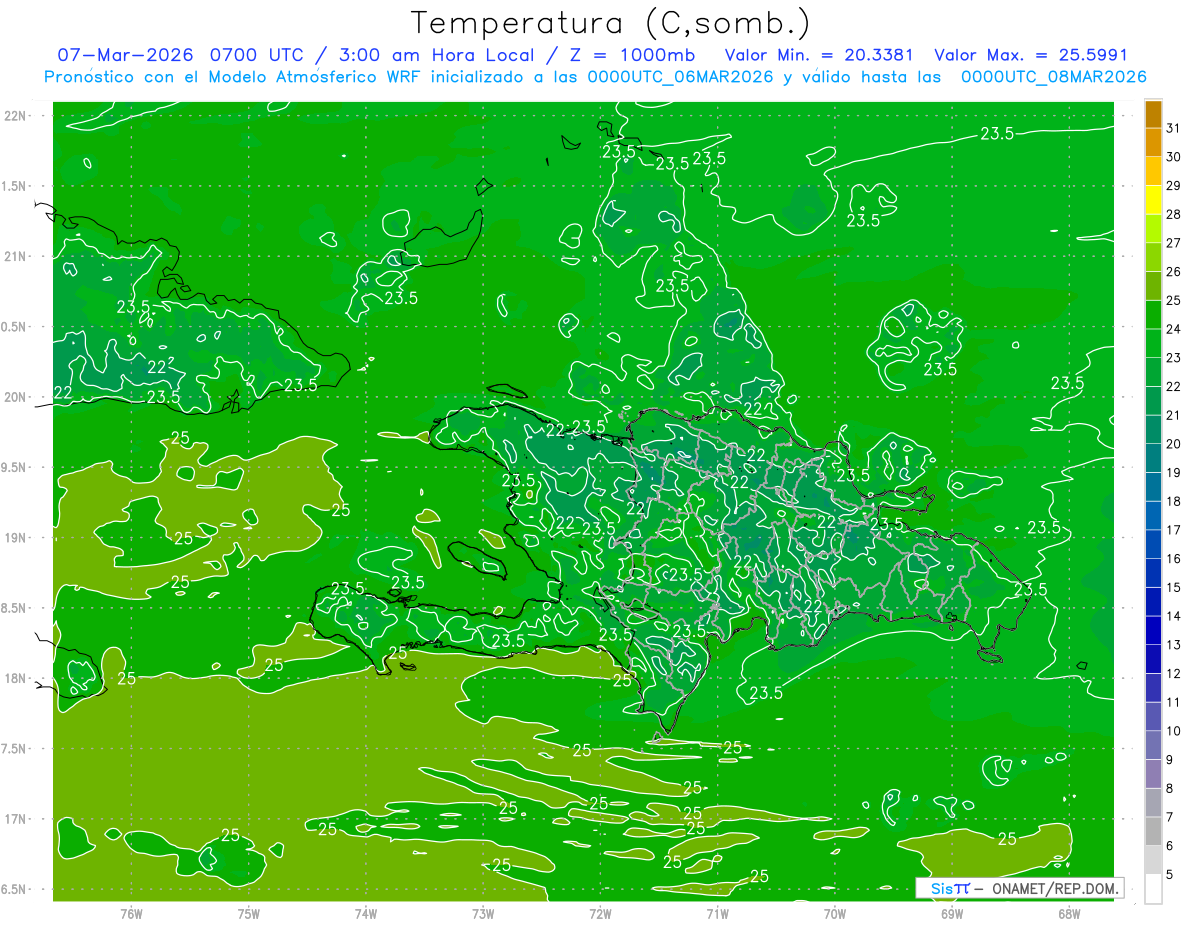Click the "68W" longitude axis label
Viewport: 1200px width, 927px height.
tap(1069, 914)
